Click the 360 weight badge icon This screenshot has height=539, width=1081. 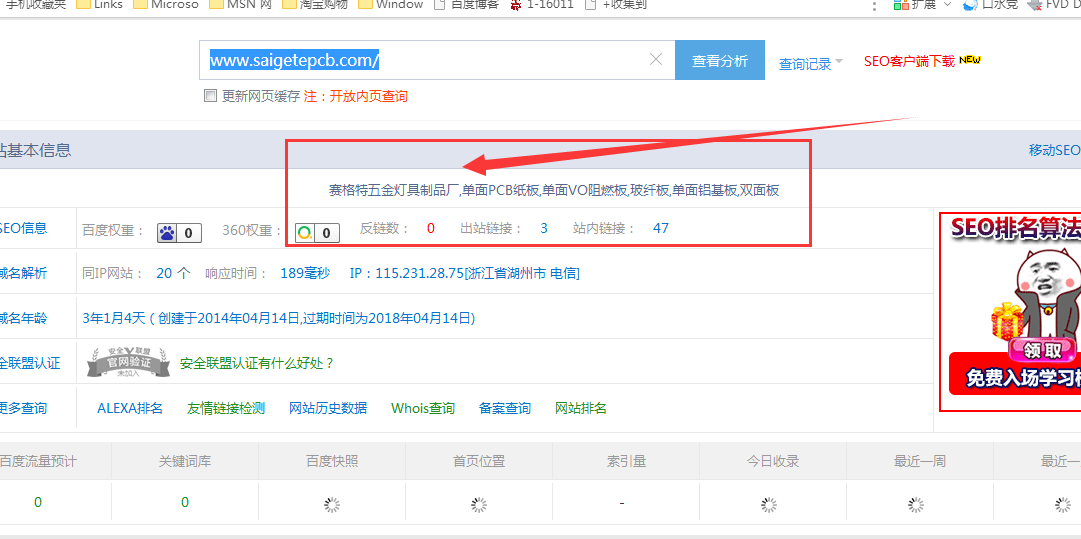pyautogui.click(x=317, y=232)
